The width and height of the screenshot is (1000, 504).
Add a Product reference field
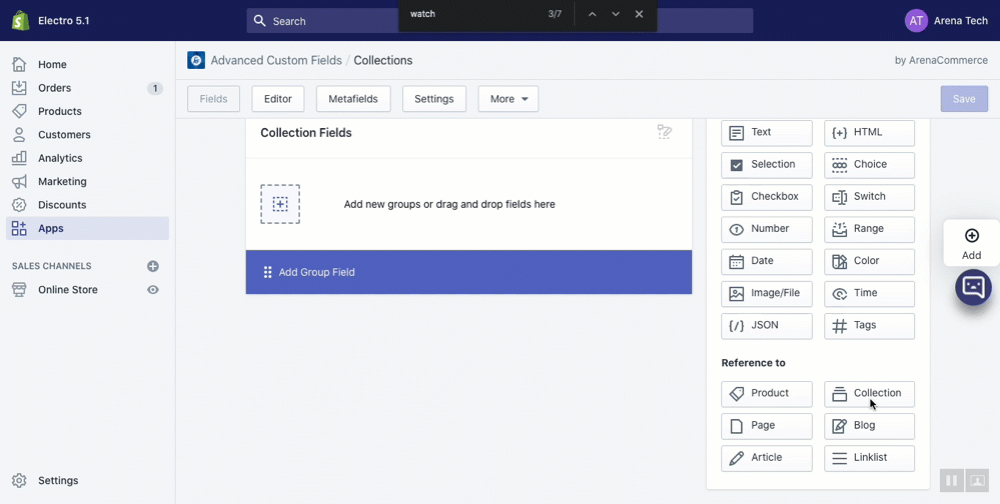pos(767,394)
